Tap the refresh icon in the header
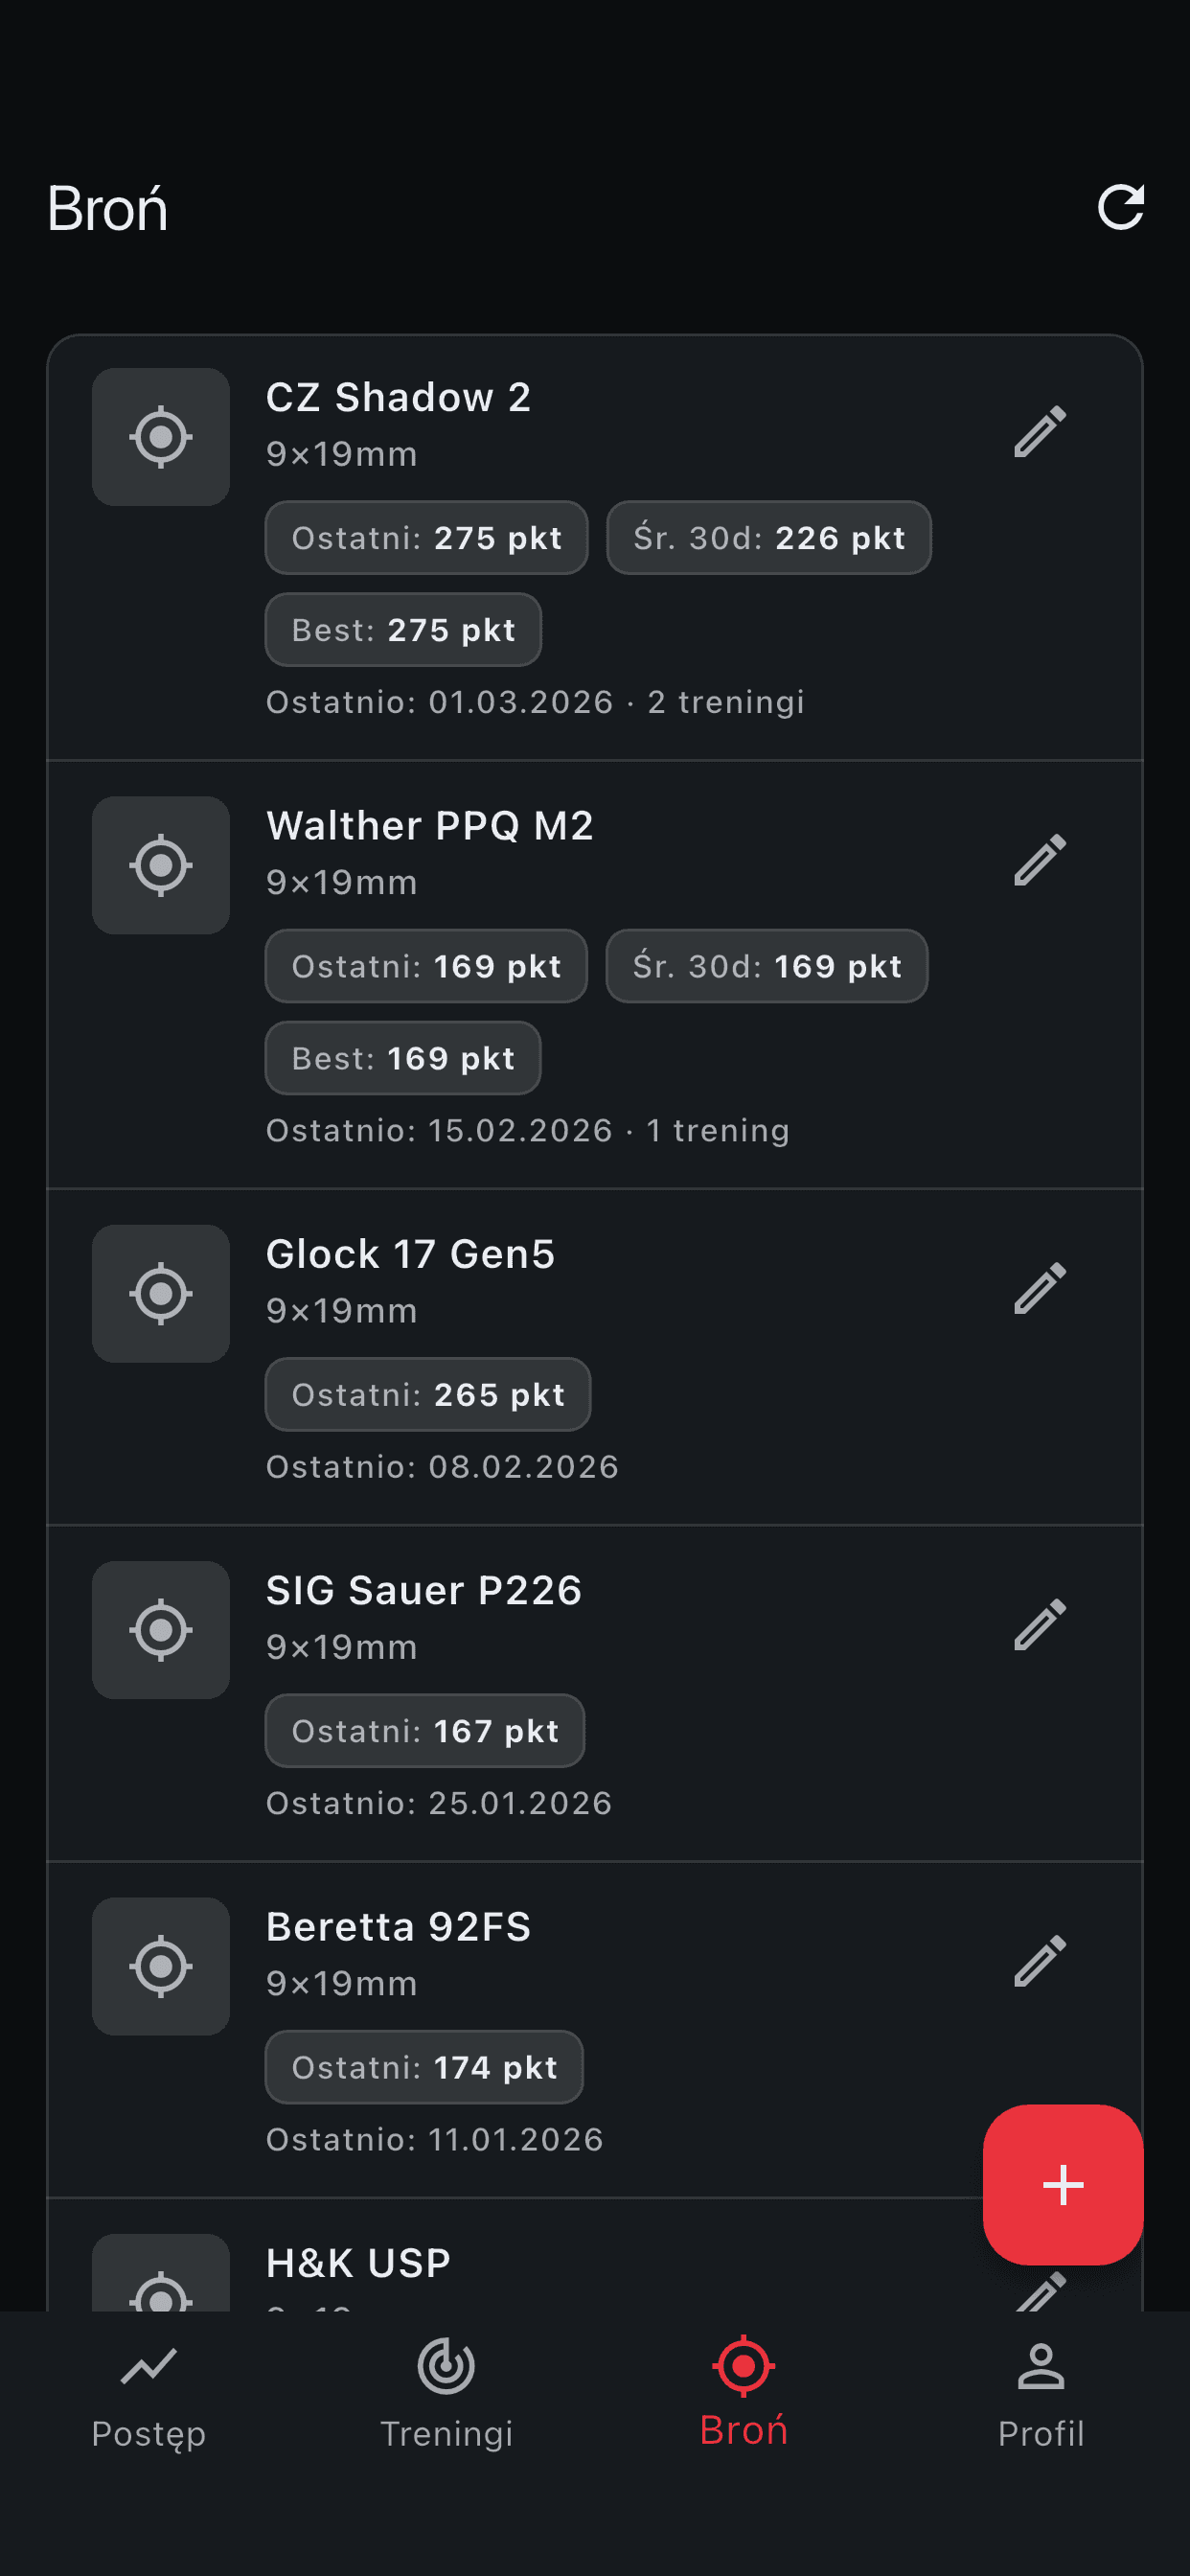 pos(1120,207)
